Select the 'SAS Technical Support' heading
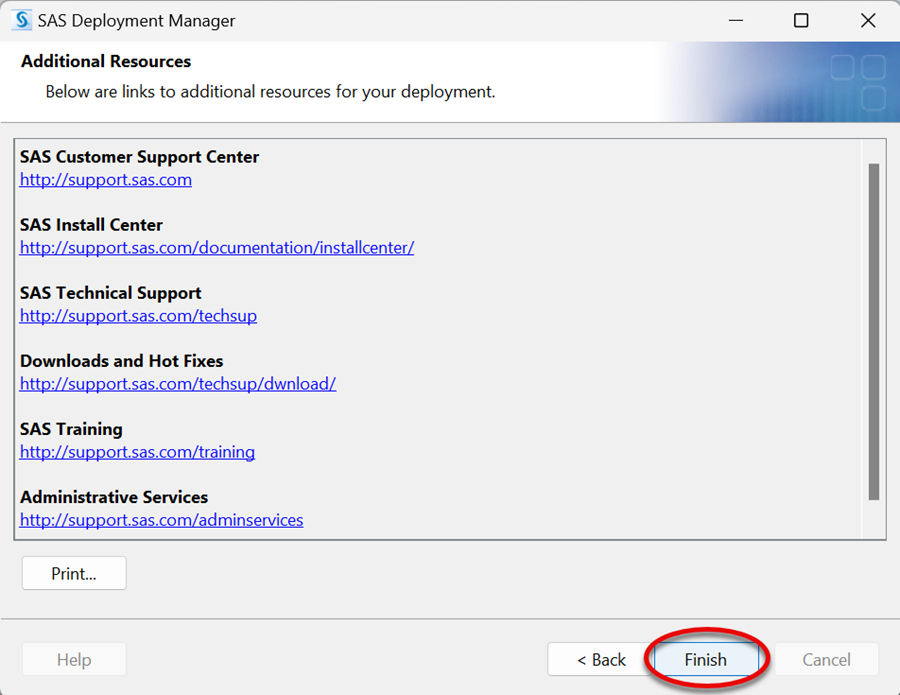The height and width of the screenshot is (695, 900). [x=111, y=293]
